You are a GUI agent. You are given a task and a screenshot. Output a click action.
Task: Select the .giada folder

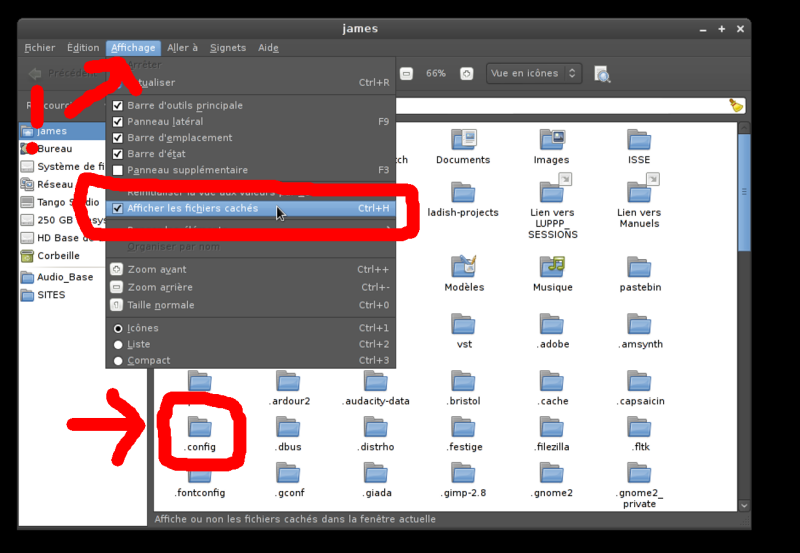(x=376, y=473)
